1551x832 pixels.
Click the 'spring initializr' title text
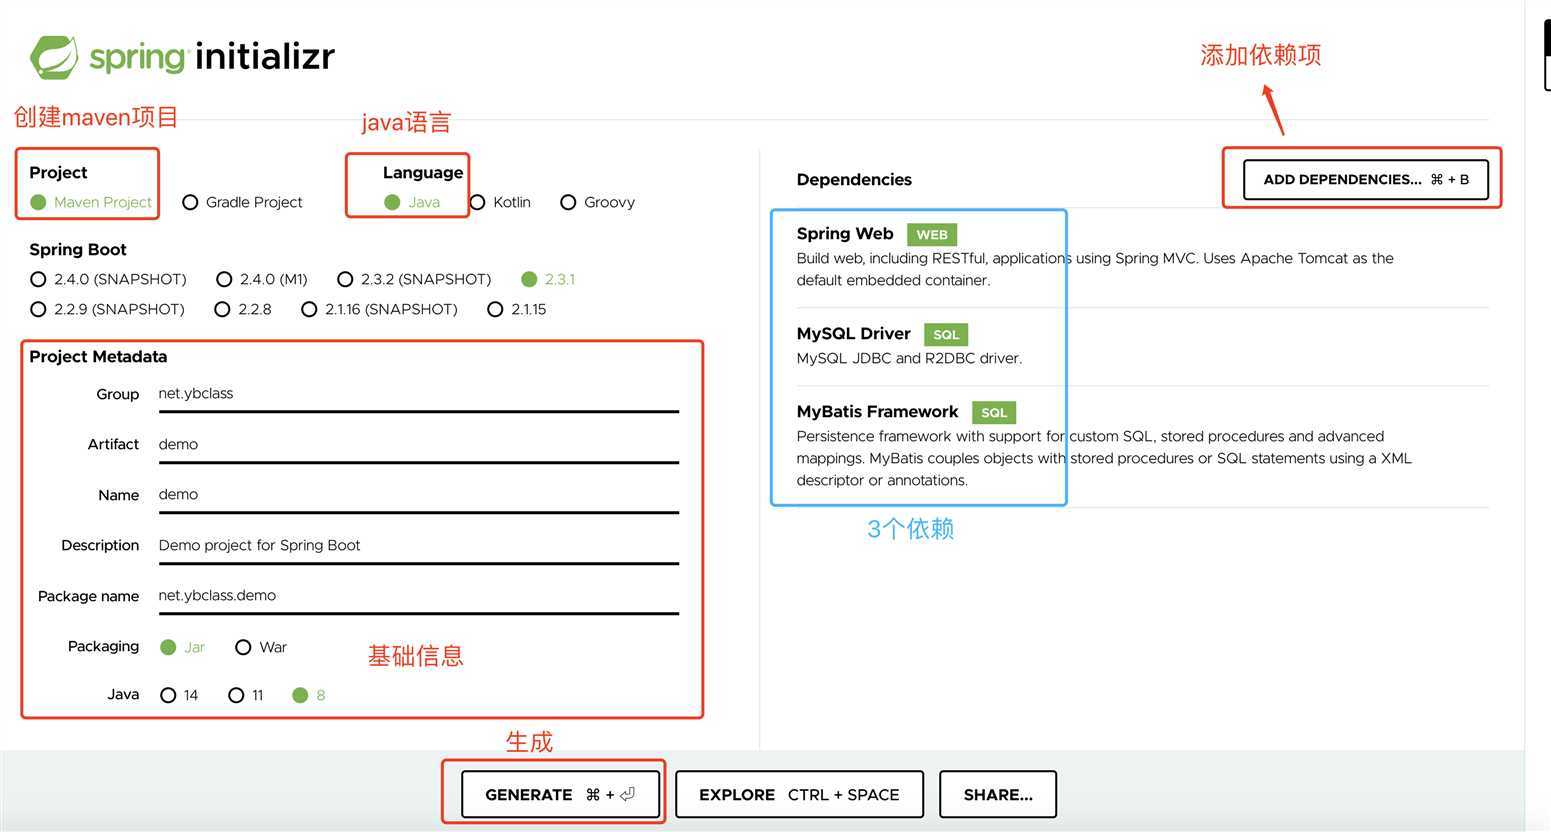pos(212,57)
